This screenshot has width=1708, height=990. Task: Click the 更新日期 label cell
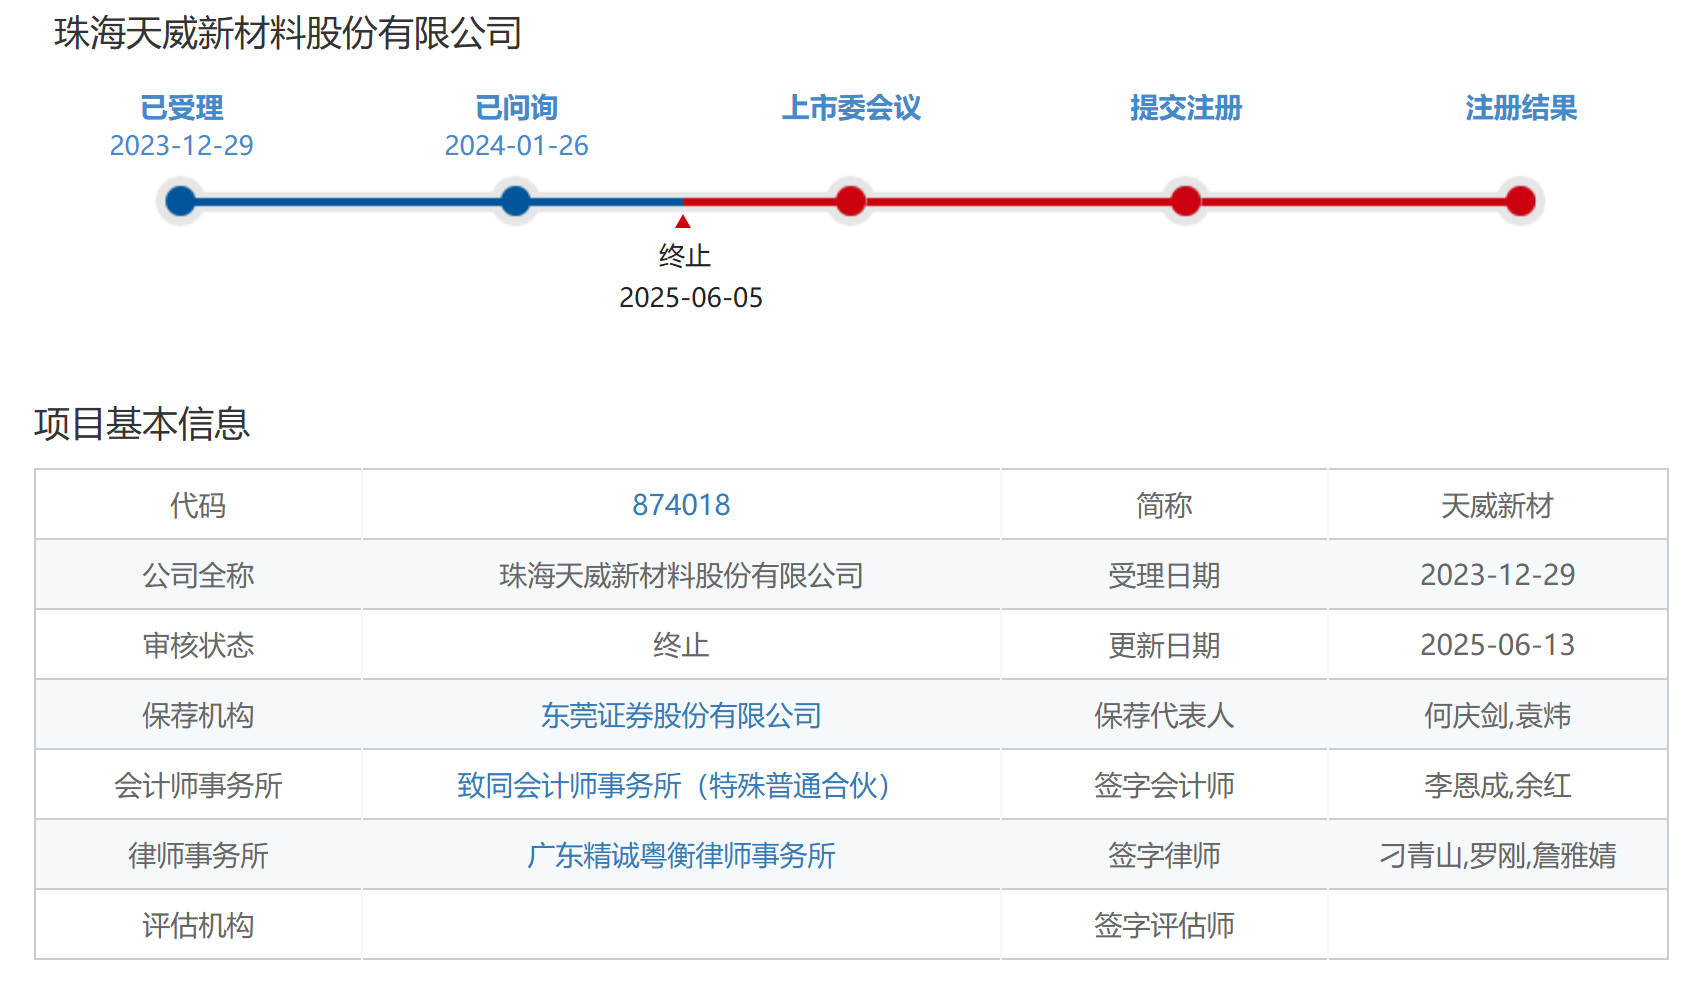tap(1164, 645)
